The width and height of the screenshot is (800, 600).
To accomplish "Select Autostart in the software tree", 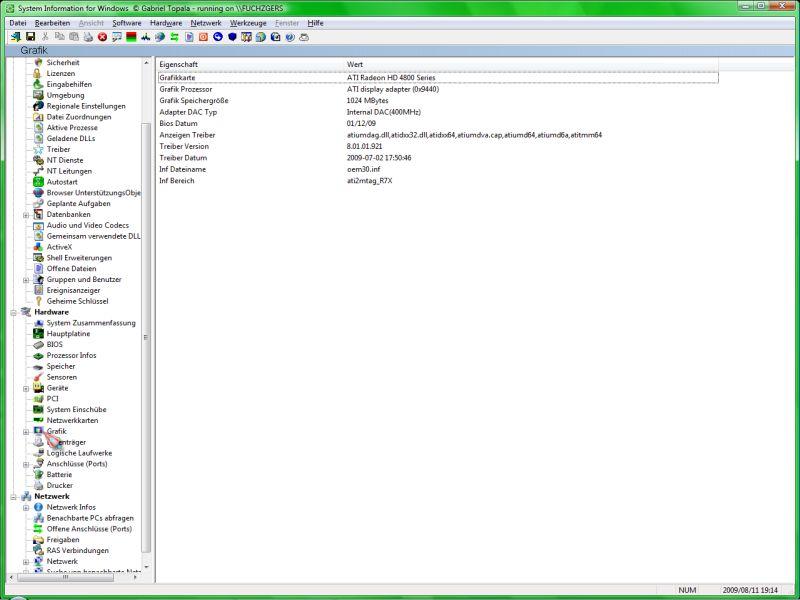I will (62, 182).
